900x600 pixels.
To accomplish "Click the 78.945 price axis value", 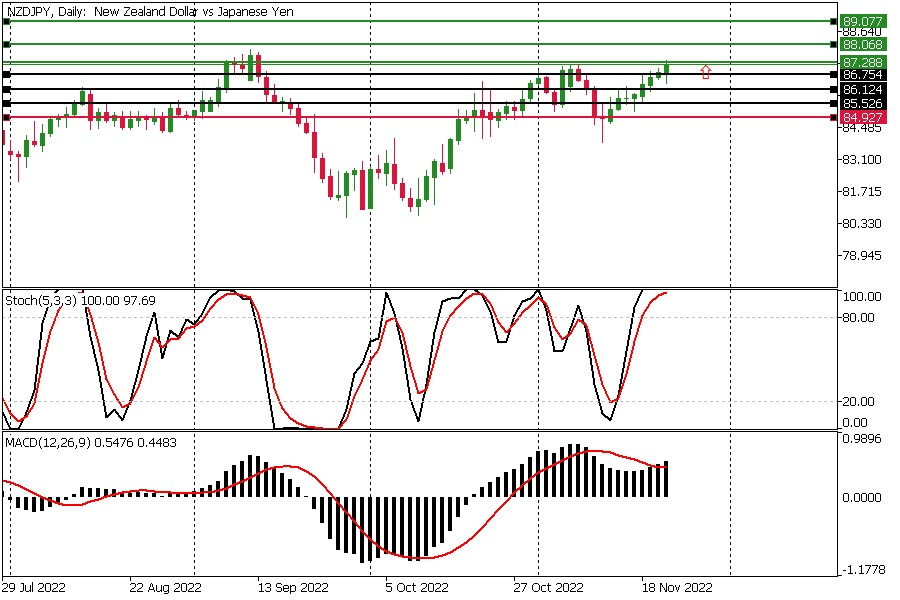I will pyautogui.click(x=861, y=256).
